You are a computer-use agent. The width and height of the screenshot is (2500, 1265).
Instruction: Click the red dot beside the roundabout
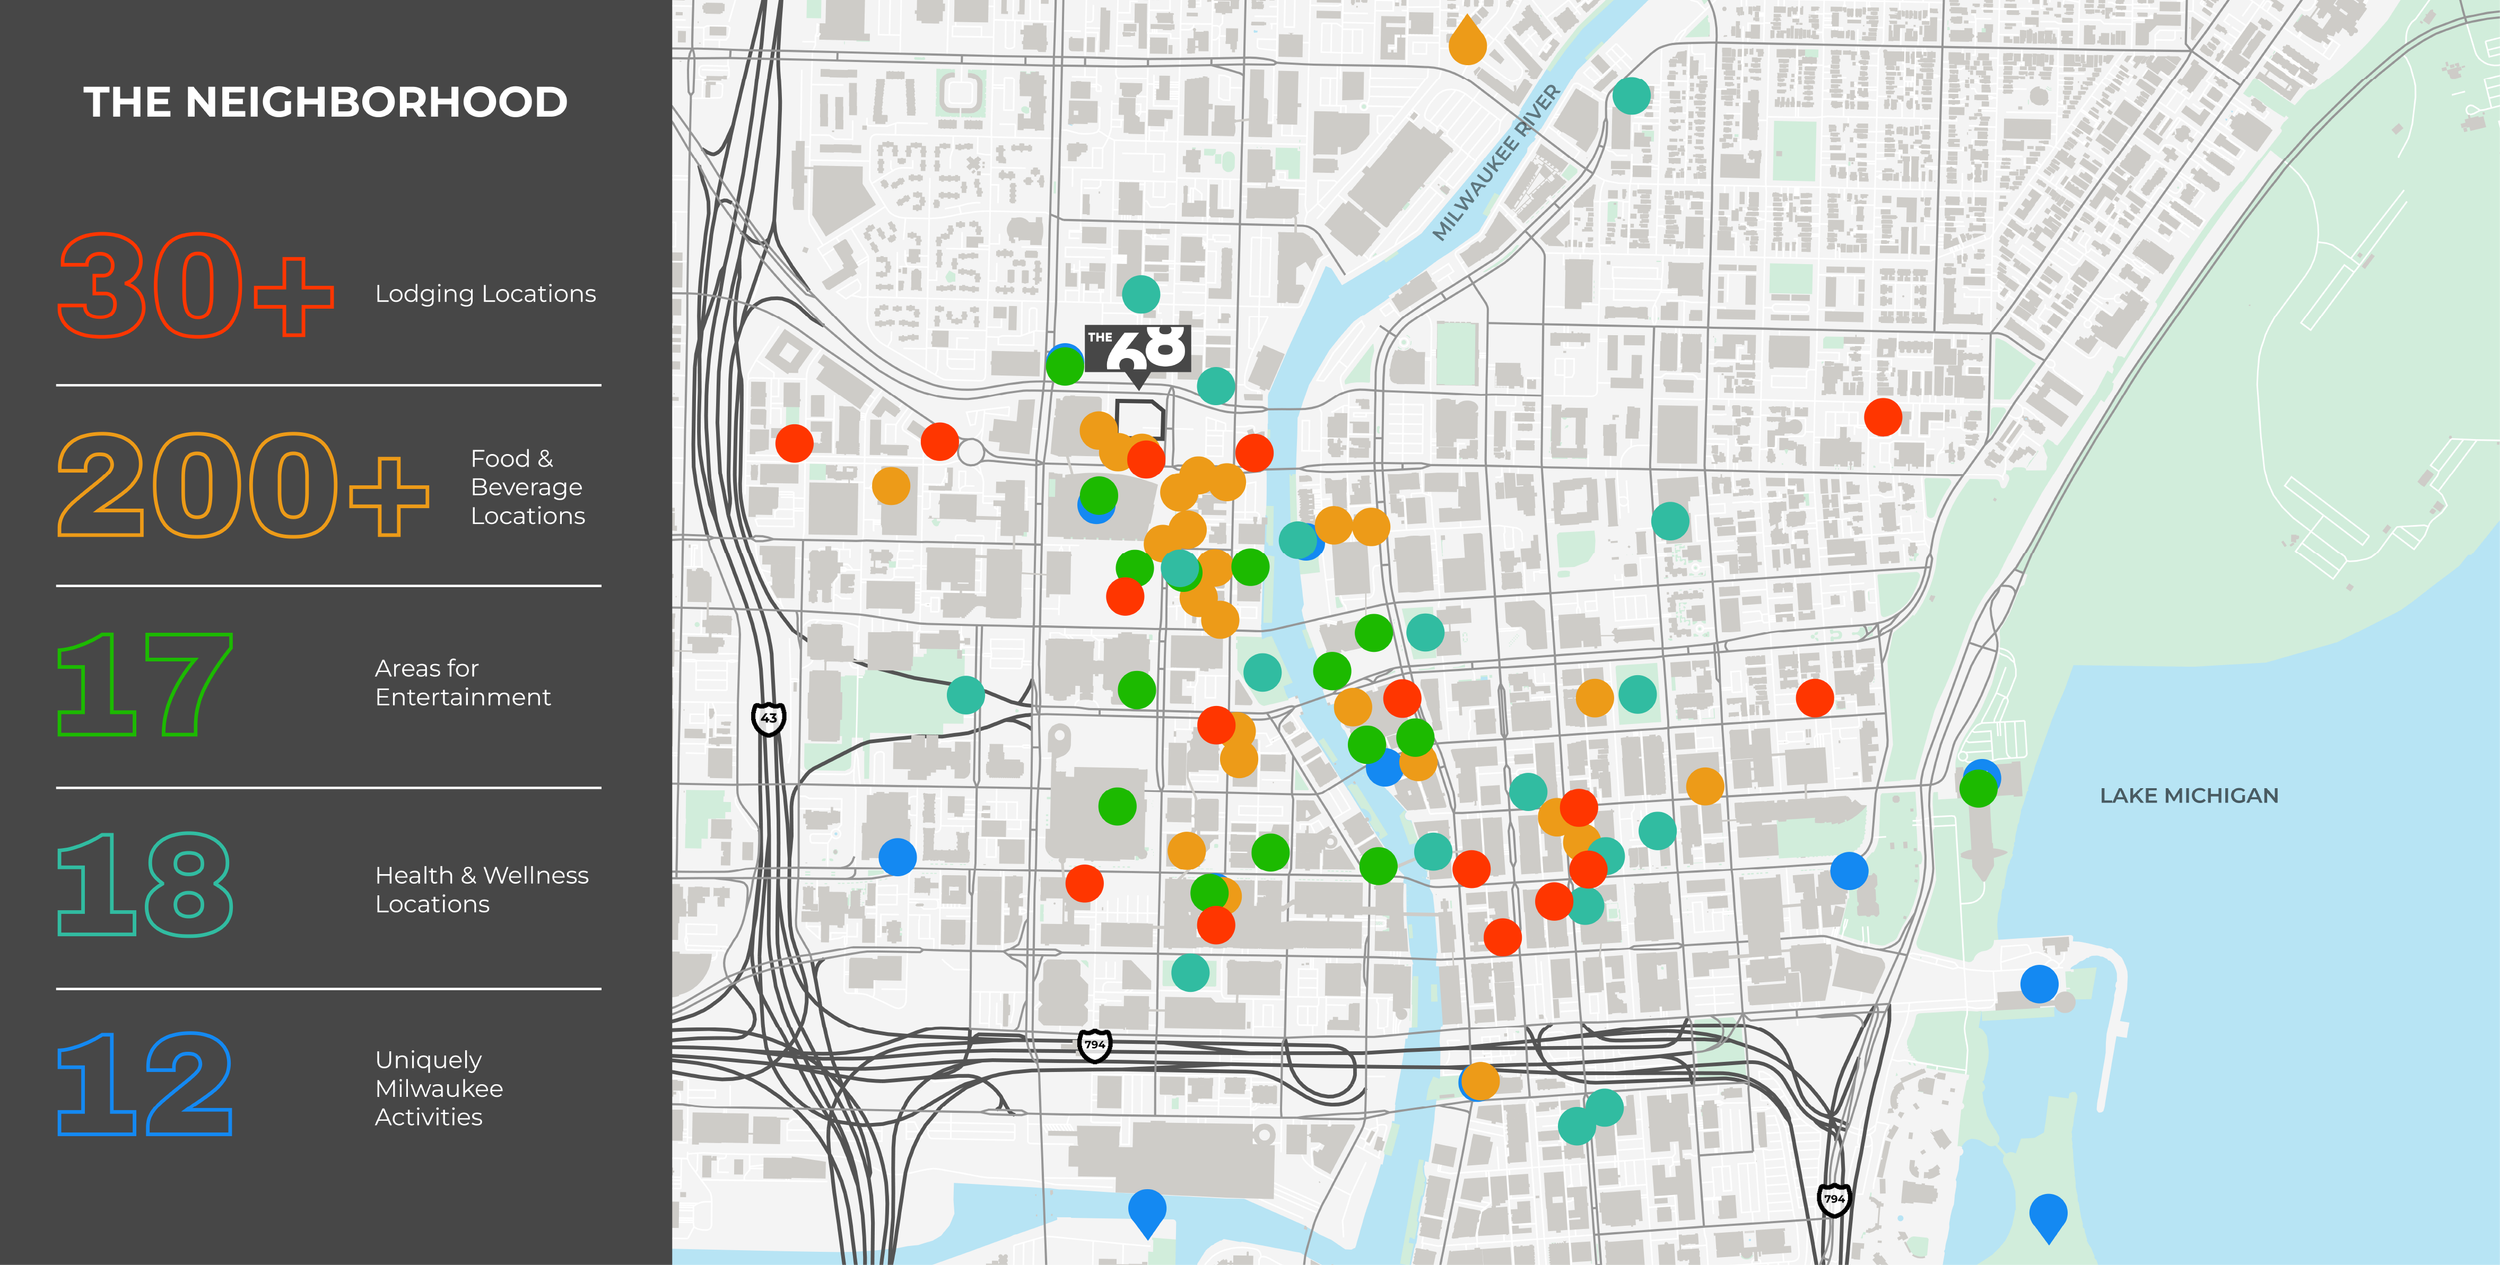click(939, 441)
